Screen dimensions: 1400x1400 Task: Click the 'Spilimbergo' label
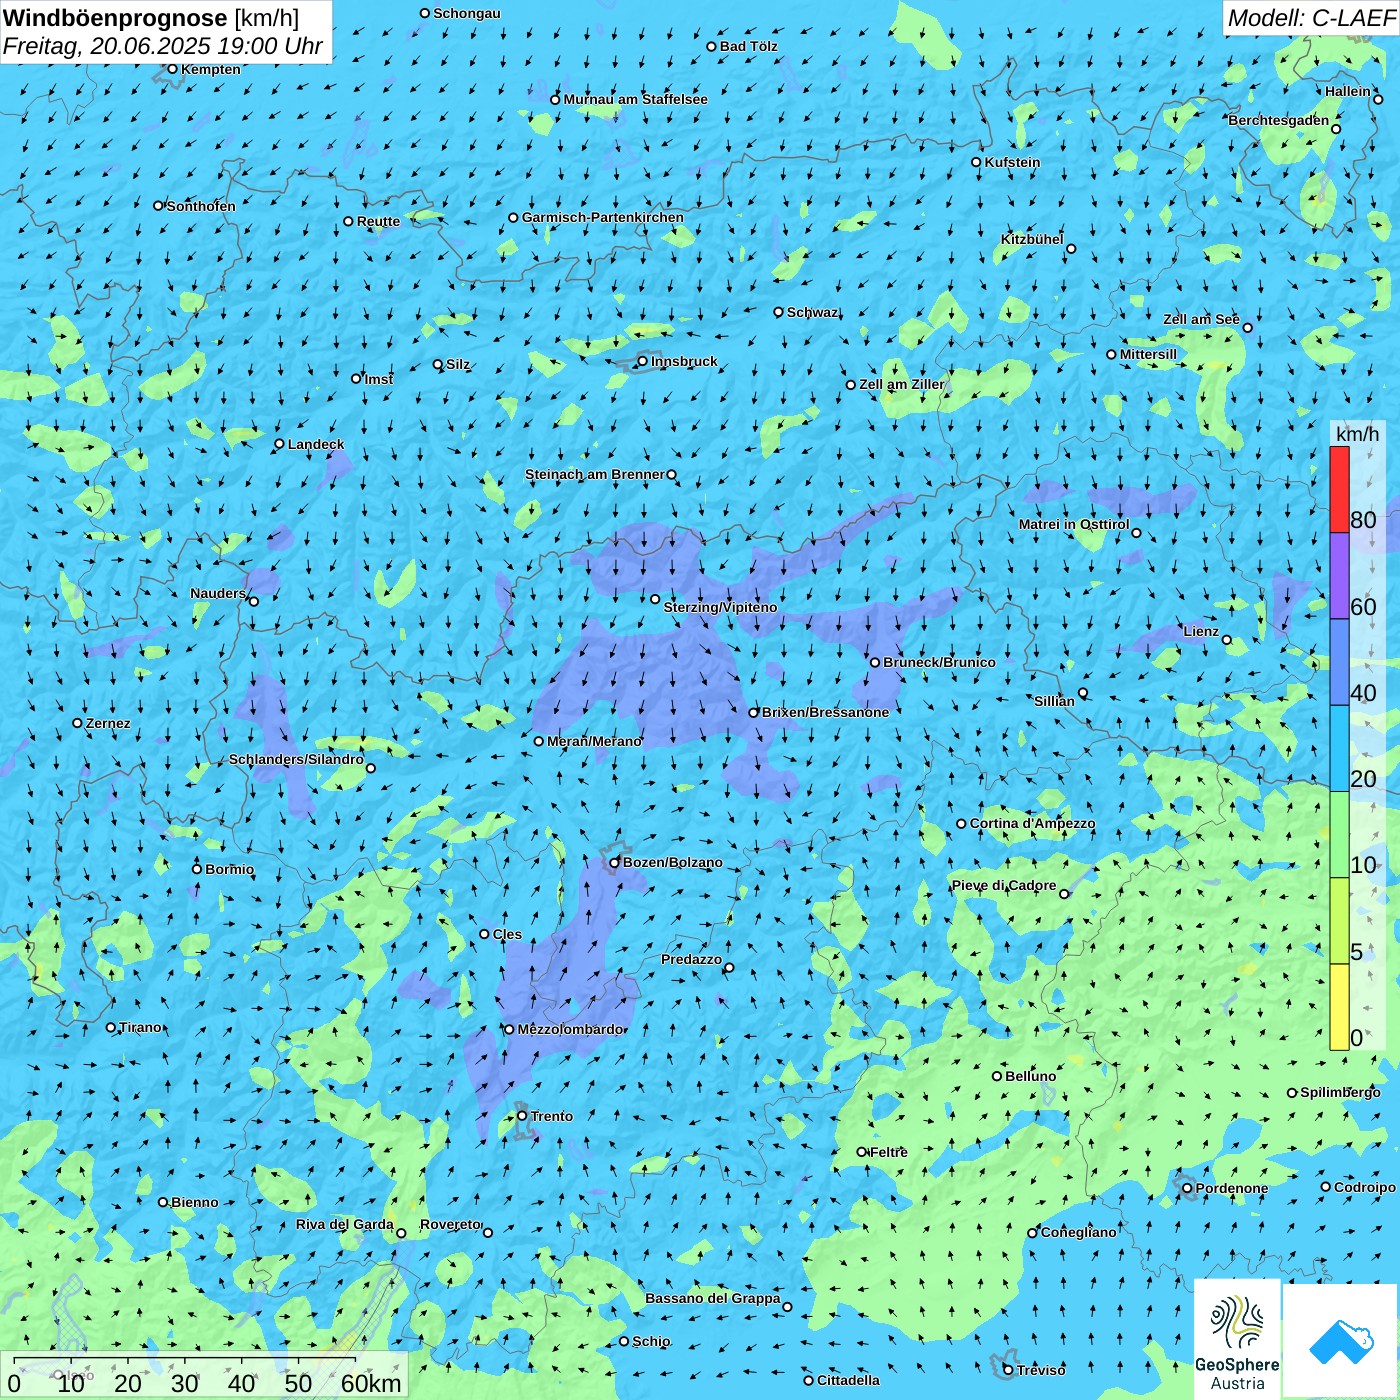coord(1340,1092)
